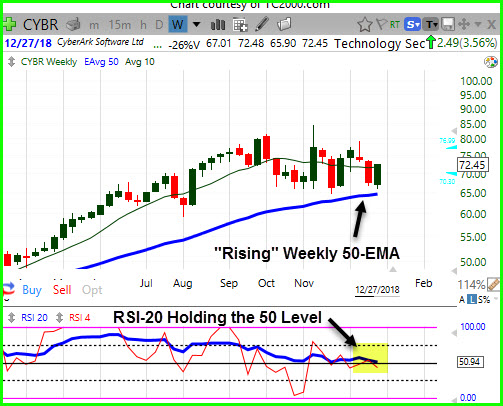The height and width of the screenshot is (406, 503).
Task: Click the save floppy disk icon
Action: (448, 24)
